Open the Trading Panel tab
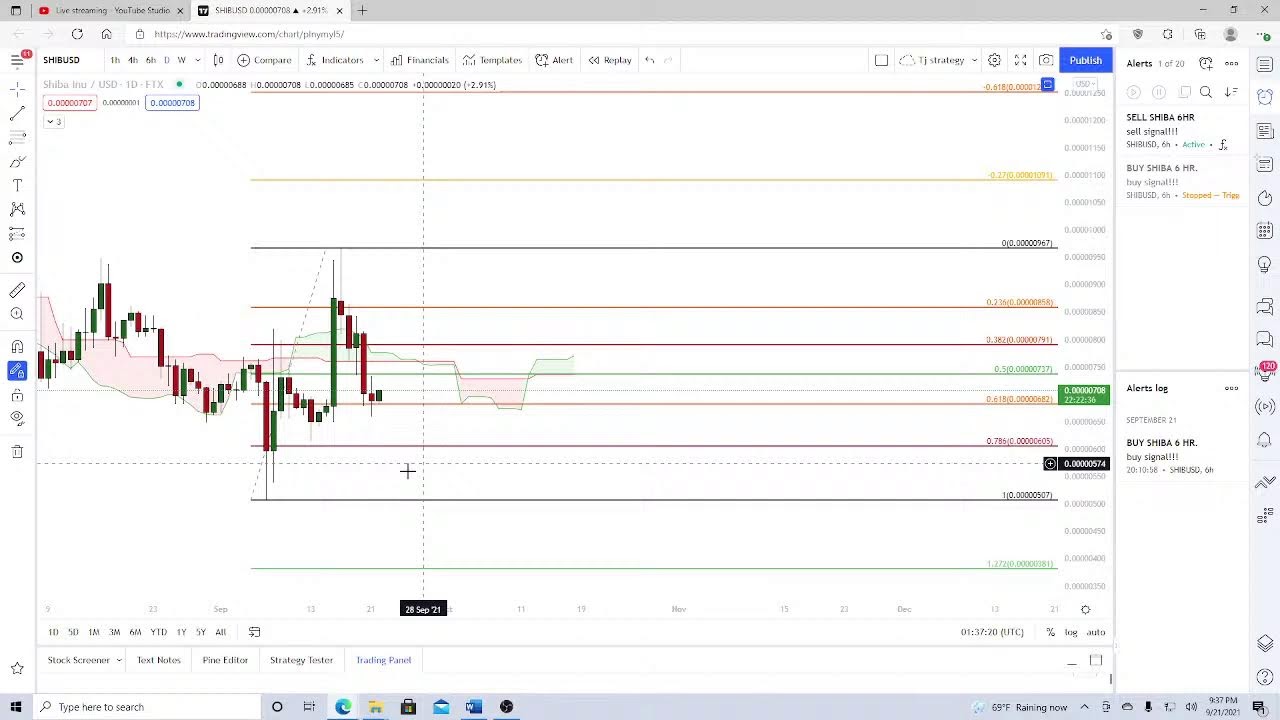The height and width of the screenshot is (720, 1280). [x=384, y=660]
